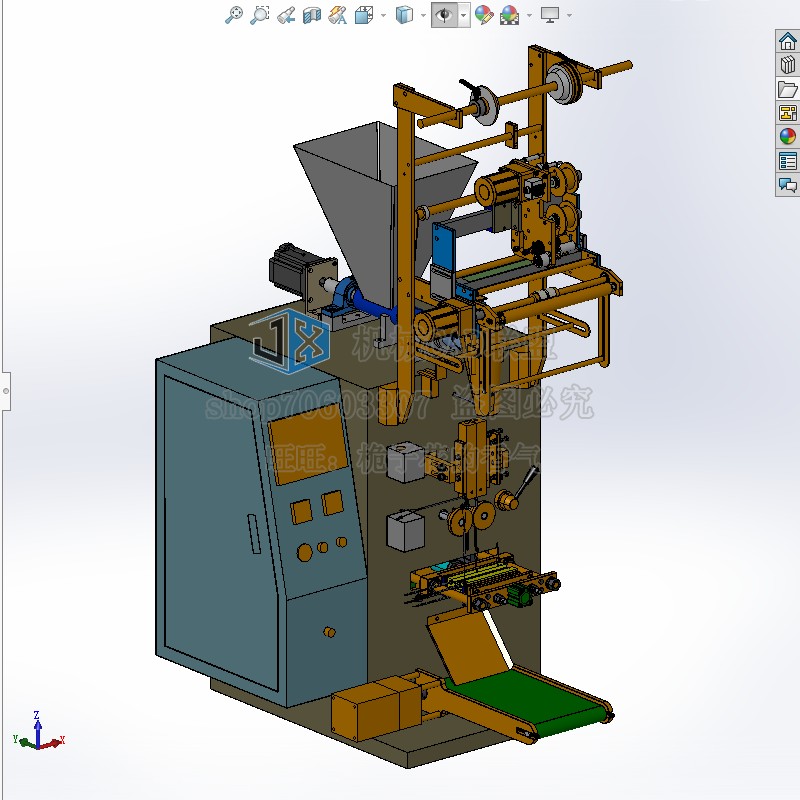Click the Display Style icon
Screen dimensions: 800x800
404,15
